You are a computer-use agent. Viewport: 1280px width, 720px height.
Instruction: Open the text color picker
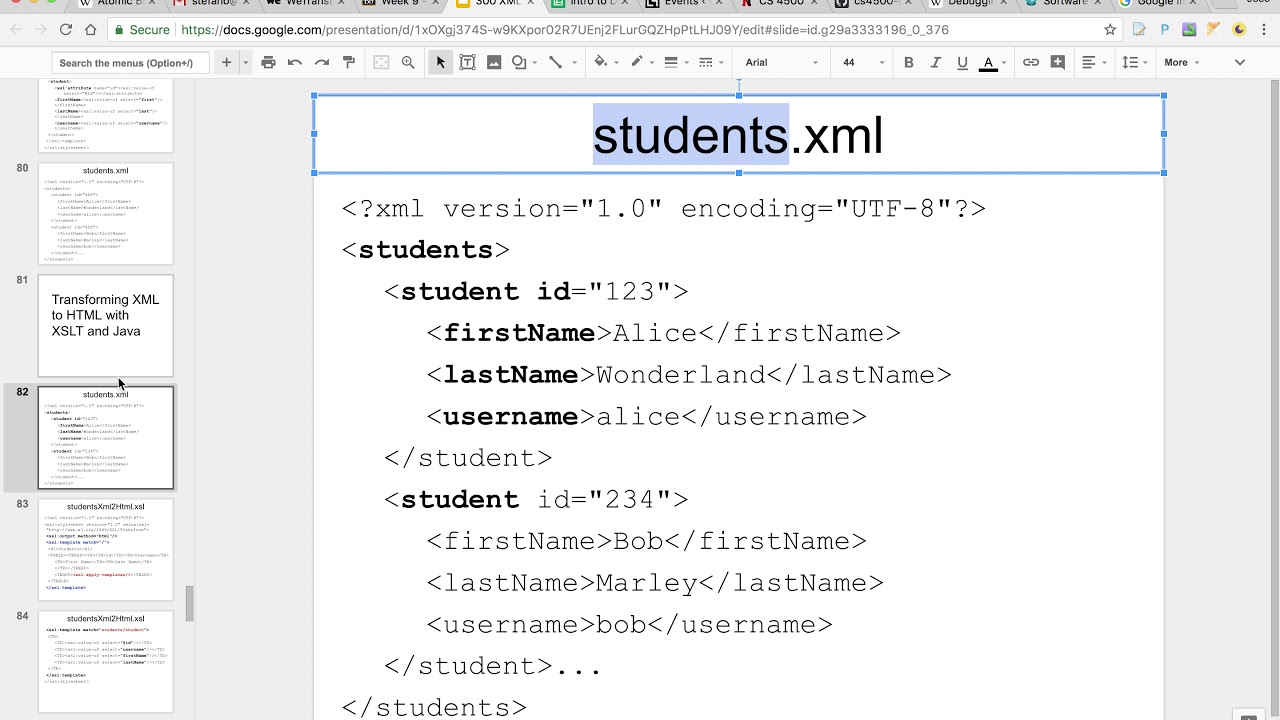tap(989, 62)
